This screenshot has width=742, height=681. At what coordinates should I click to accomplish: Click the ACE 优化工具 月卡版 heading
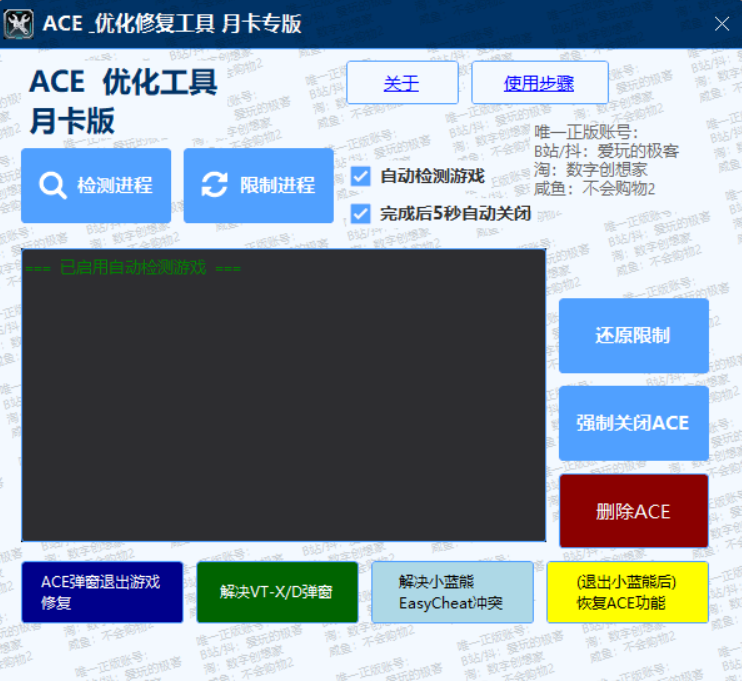click(x=123, y=101)
